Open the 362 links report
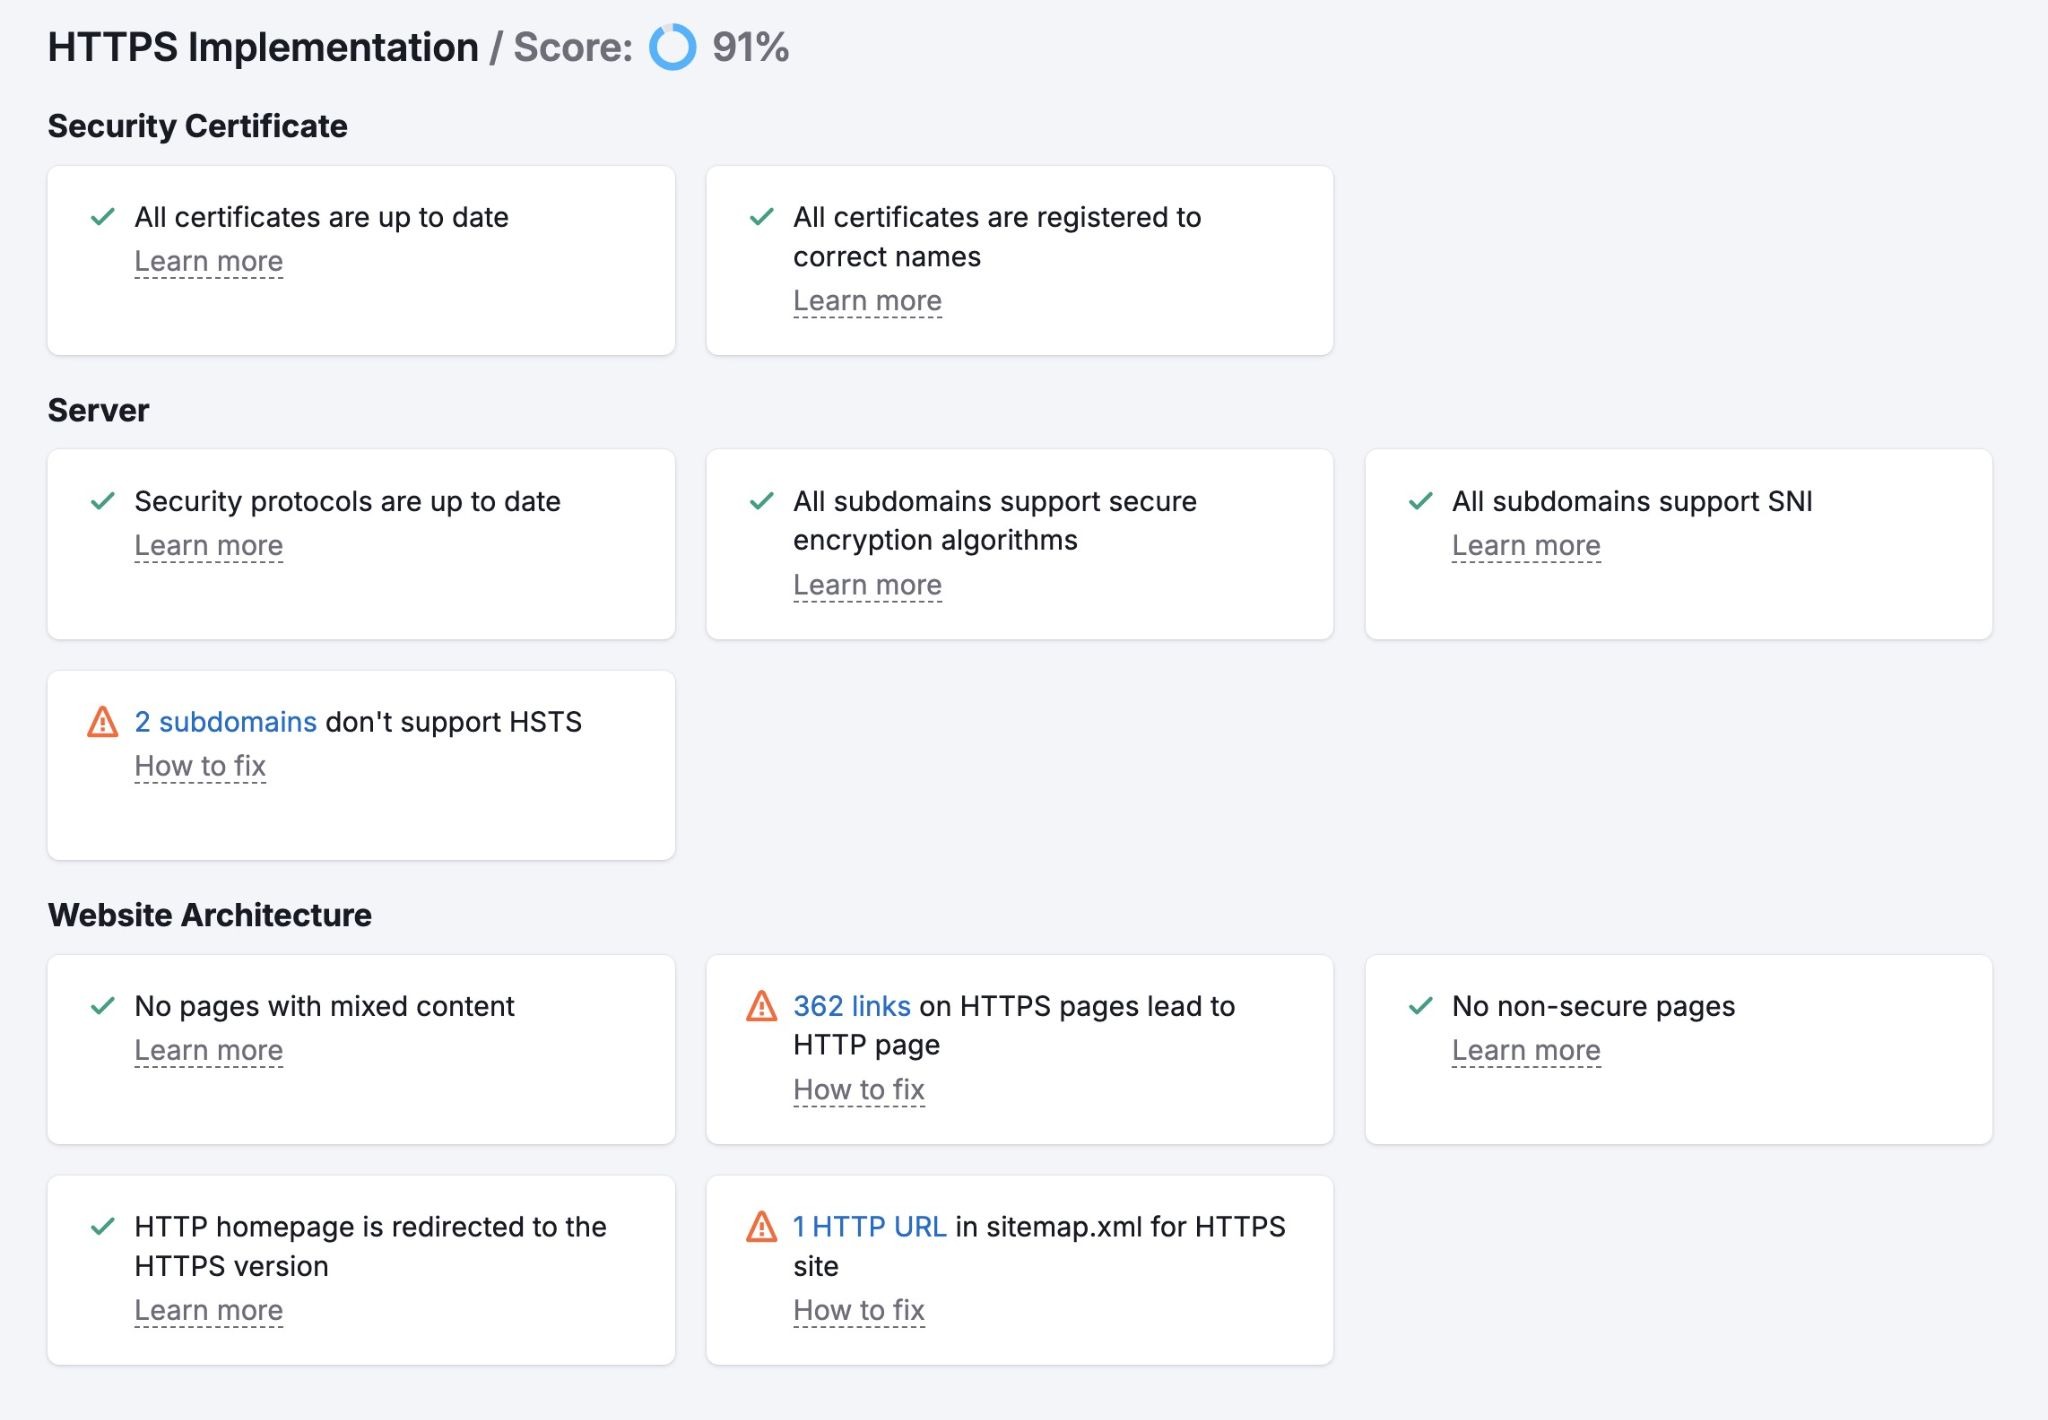Viewport: 2048px width, 1420px height. [849, 1007]
